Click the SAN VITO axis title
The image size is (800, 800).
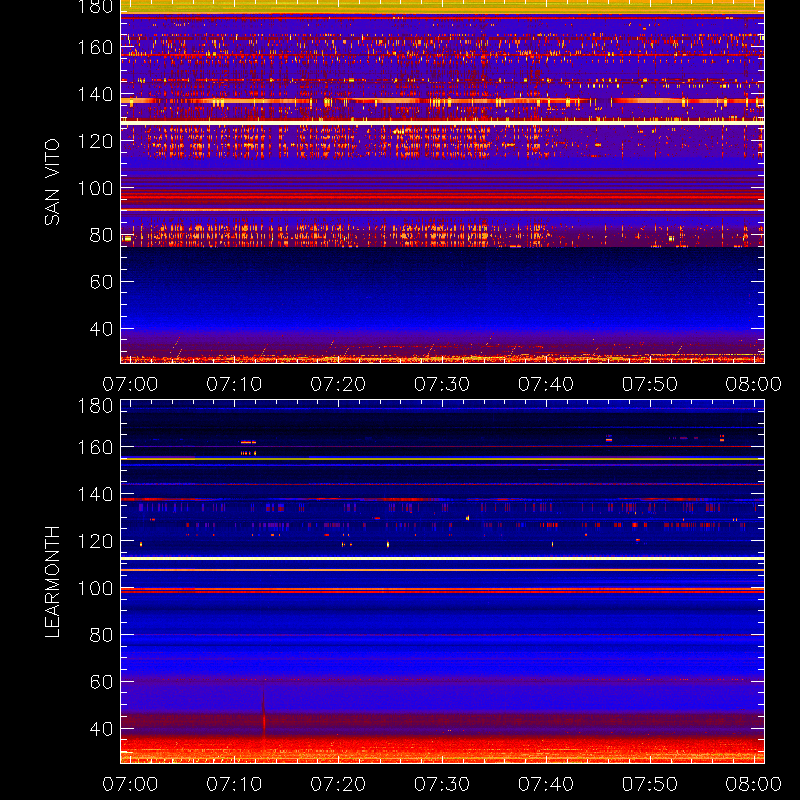52,182
